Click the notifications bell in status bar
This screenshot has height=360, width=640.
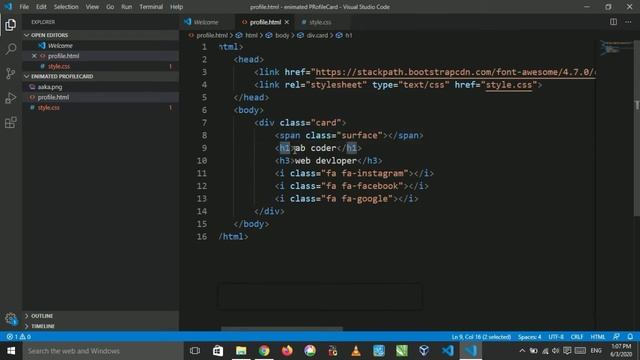pyautogui.click(x=630, y=337)
